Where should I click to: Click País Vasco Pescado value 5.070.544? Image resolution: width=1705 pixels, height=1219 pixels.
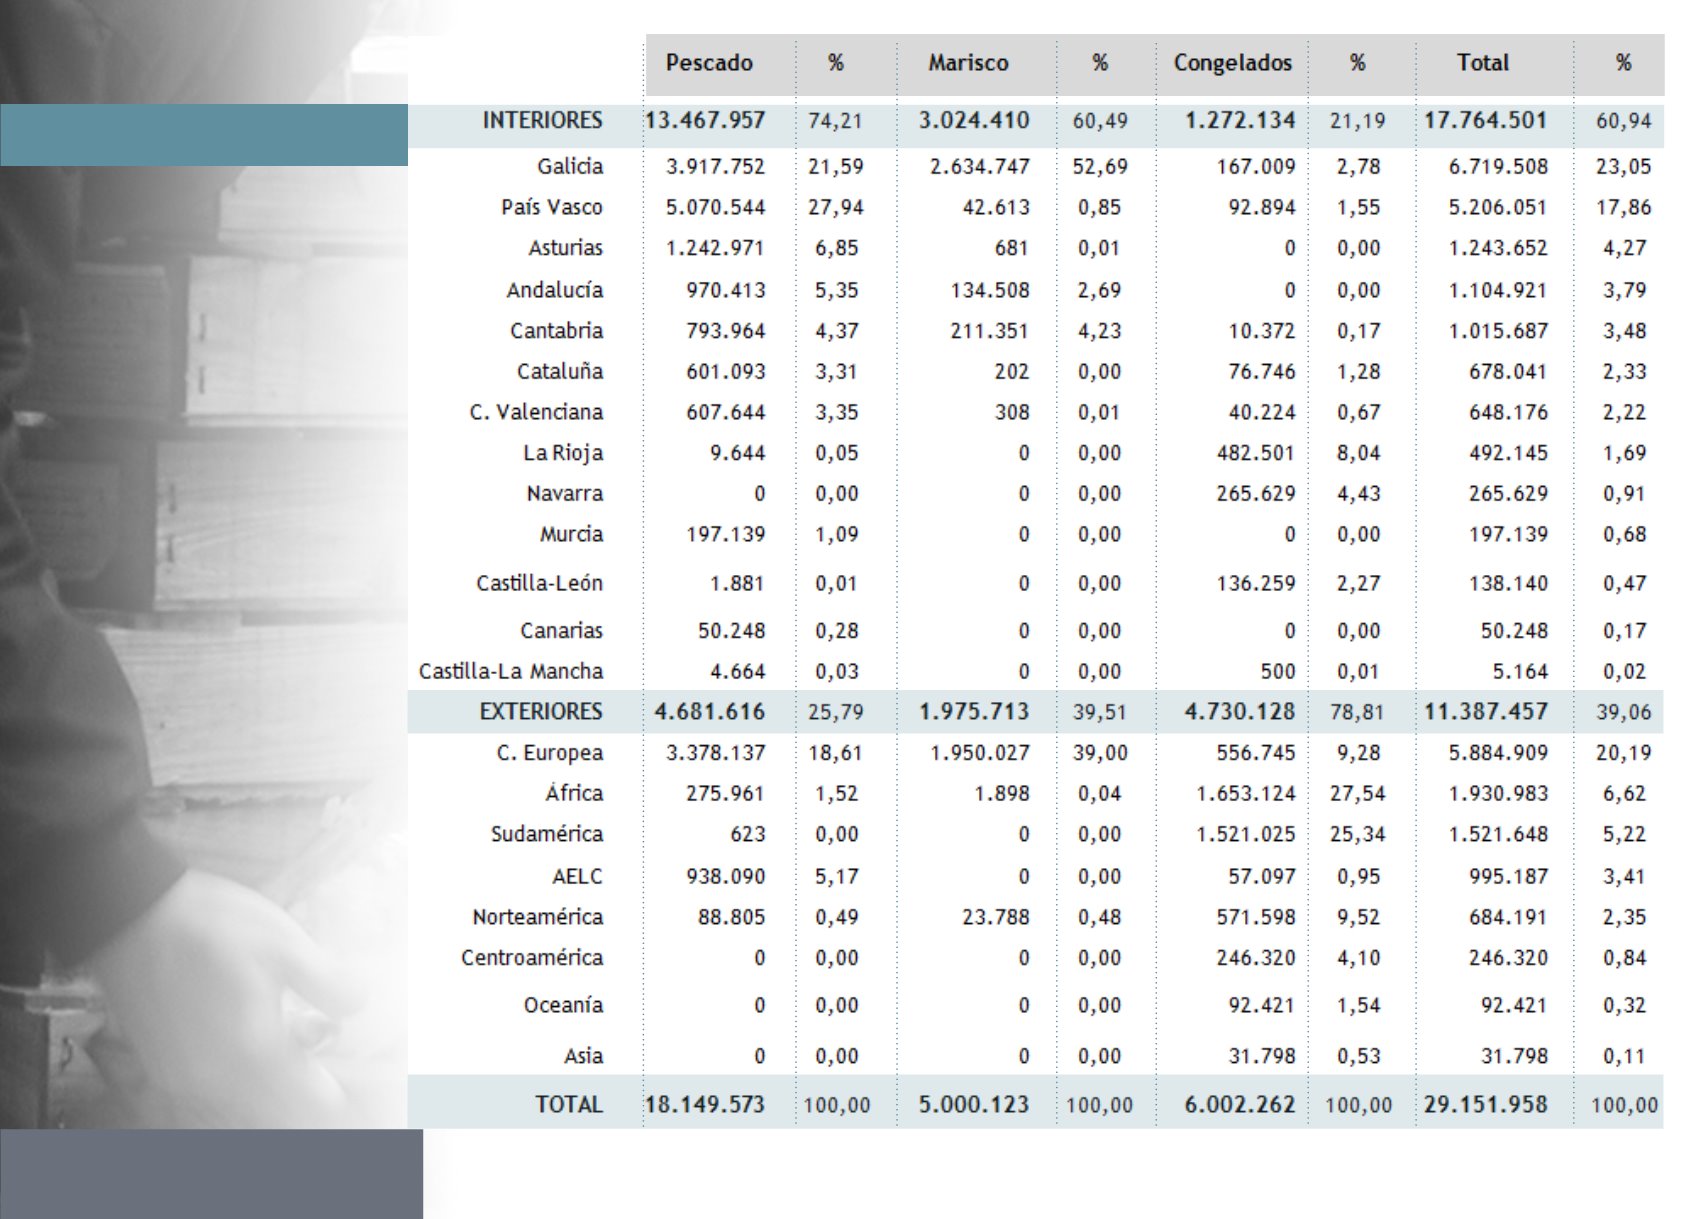(x=716, y=207)
